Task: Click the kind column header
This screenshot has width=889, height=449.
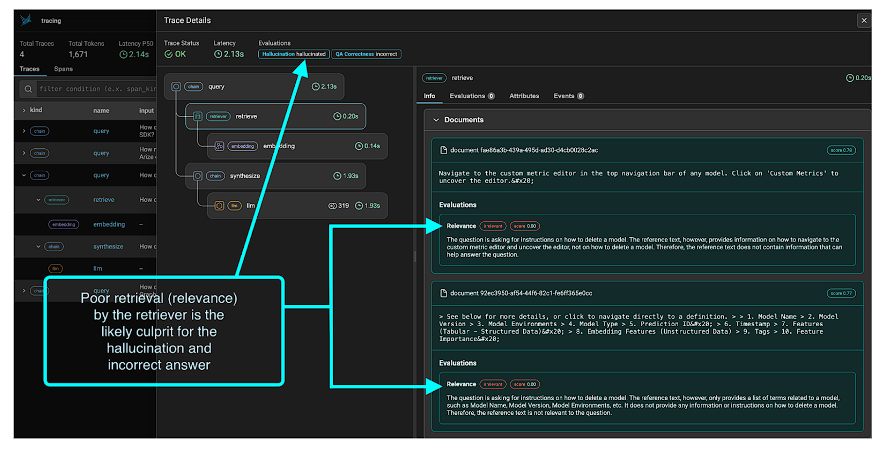Action: click(36, 110)
